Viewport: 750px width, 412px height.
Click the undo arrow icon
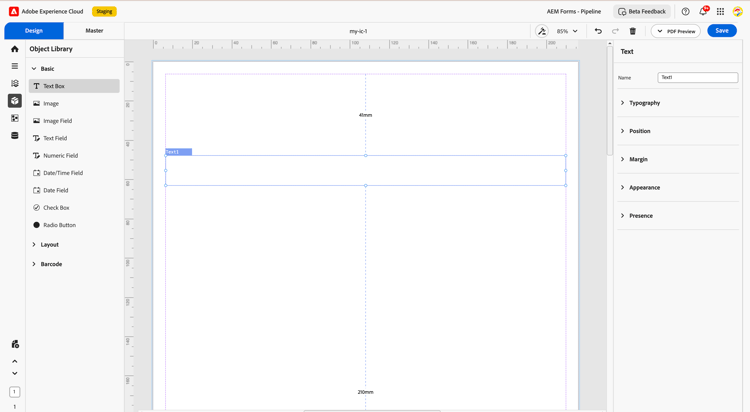(598, 31)
